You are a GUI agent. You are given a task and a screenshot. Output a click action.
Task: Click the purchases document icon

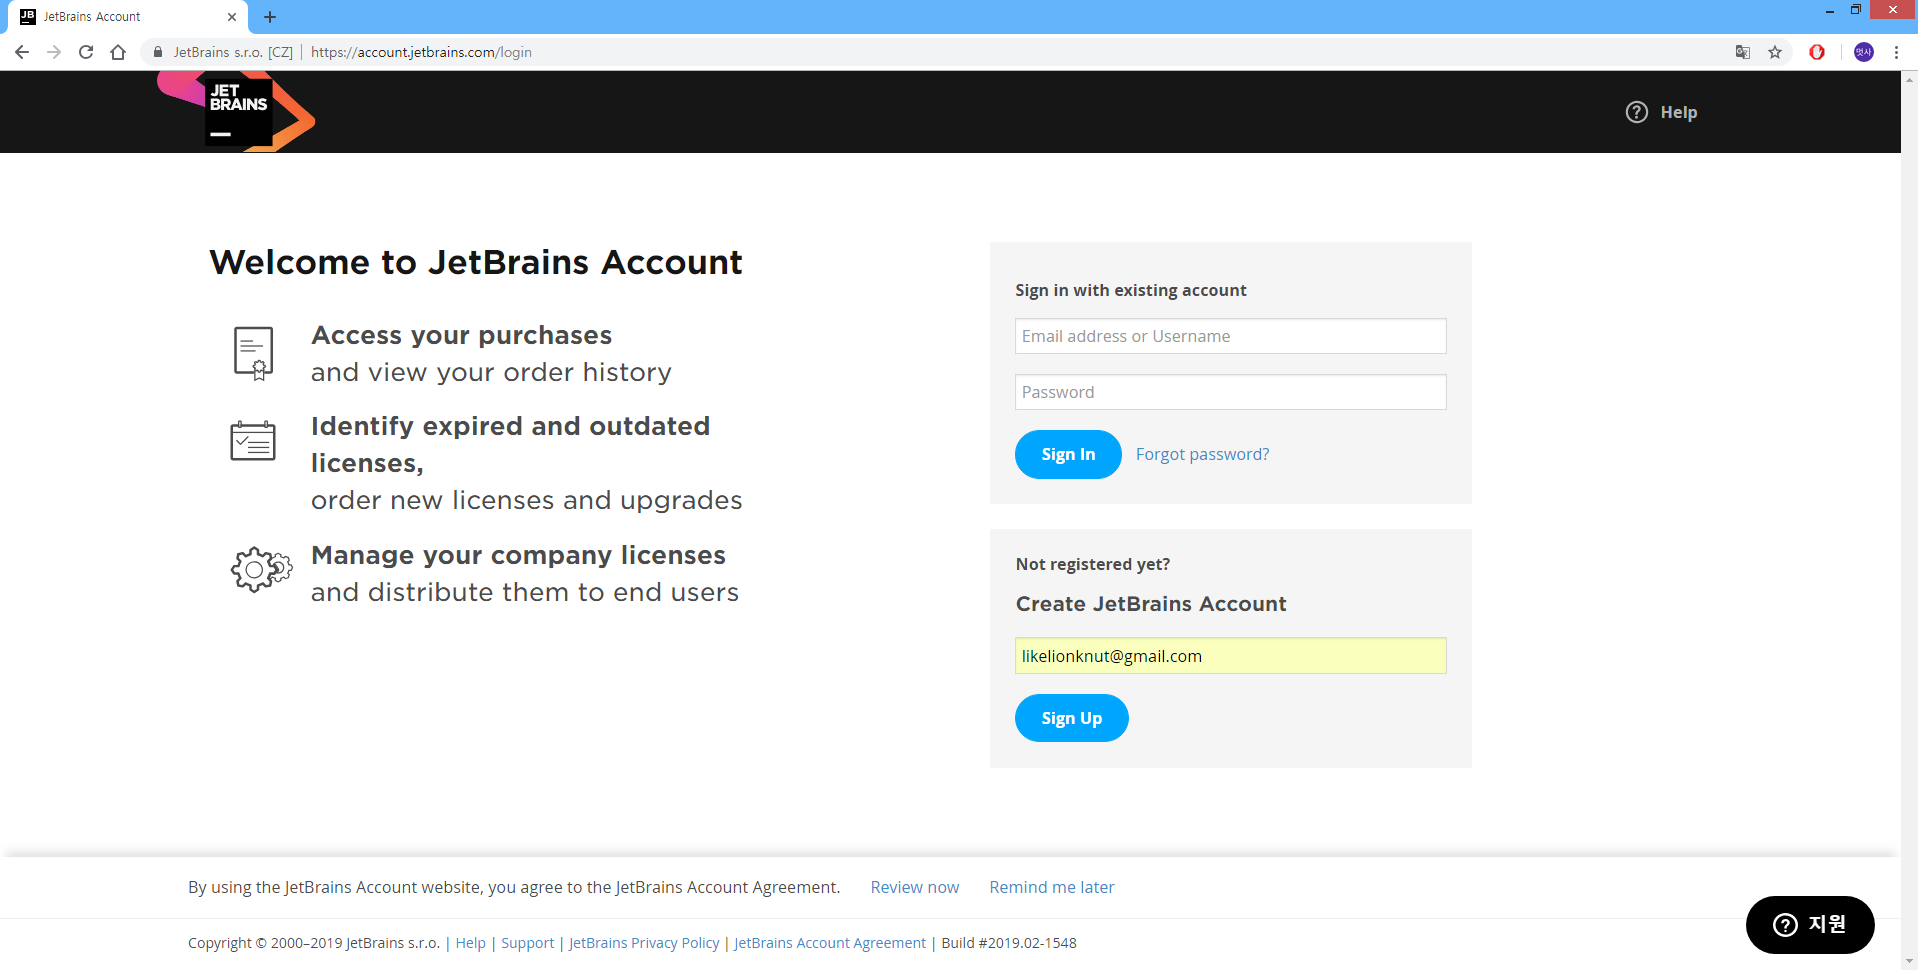[x=253, y=353]
